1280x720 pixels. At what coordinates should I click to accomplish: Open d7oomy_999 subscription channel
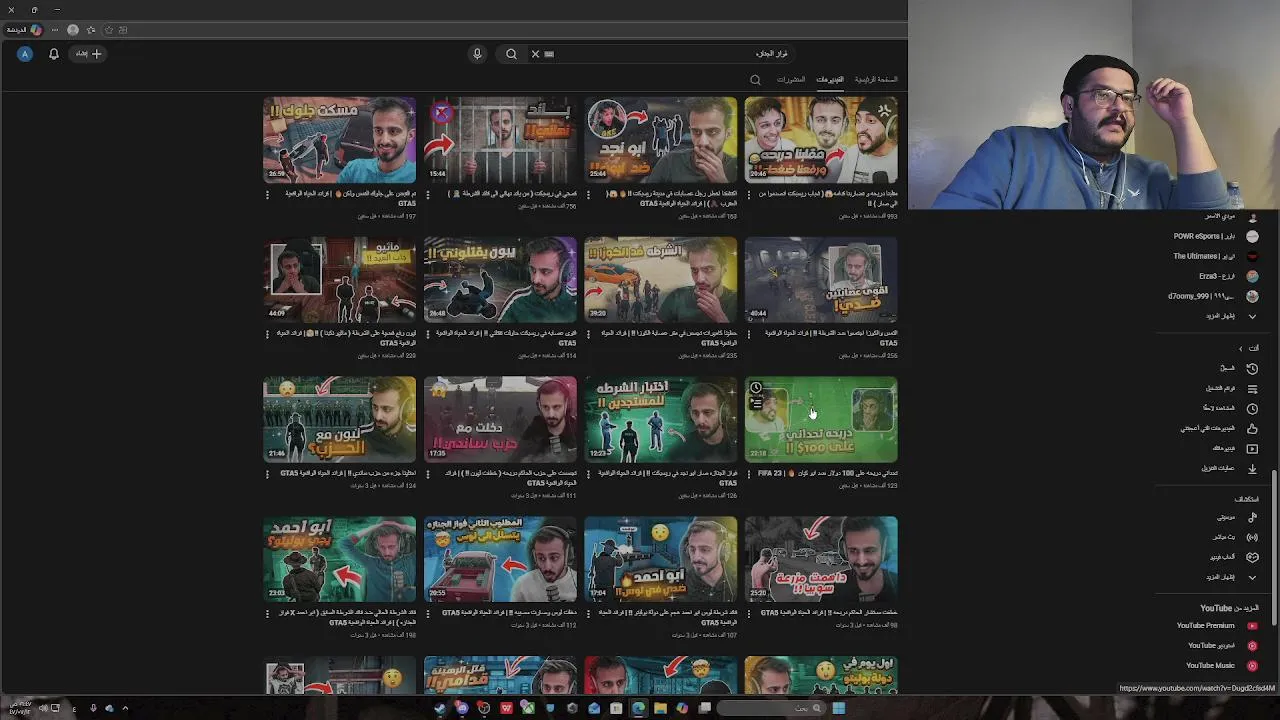1213,297
